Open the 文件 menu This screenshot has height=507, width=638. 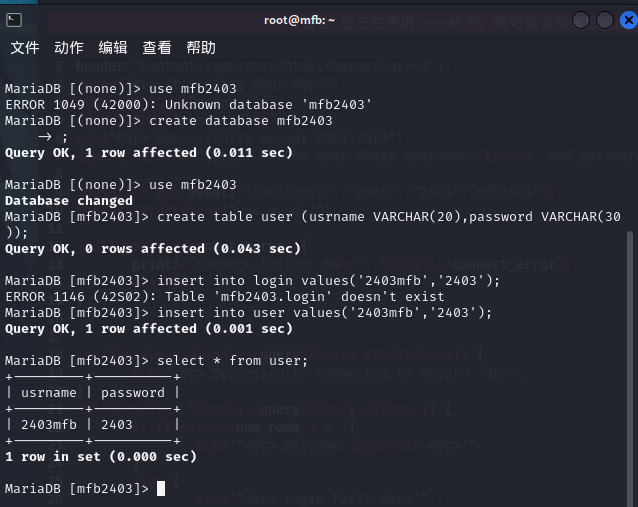coord(24,48)
